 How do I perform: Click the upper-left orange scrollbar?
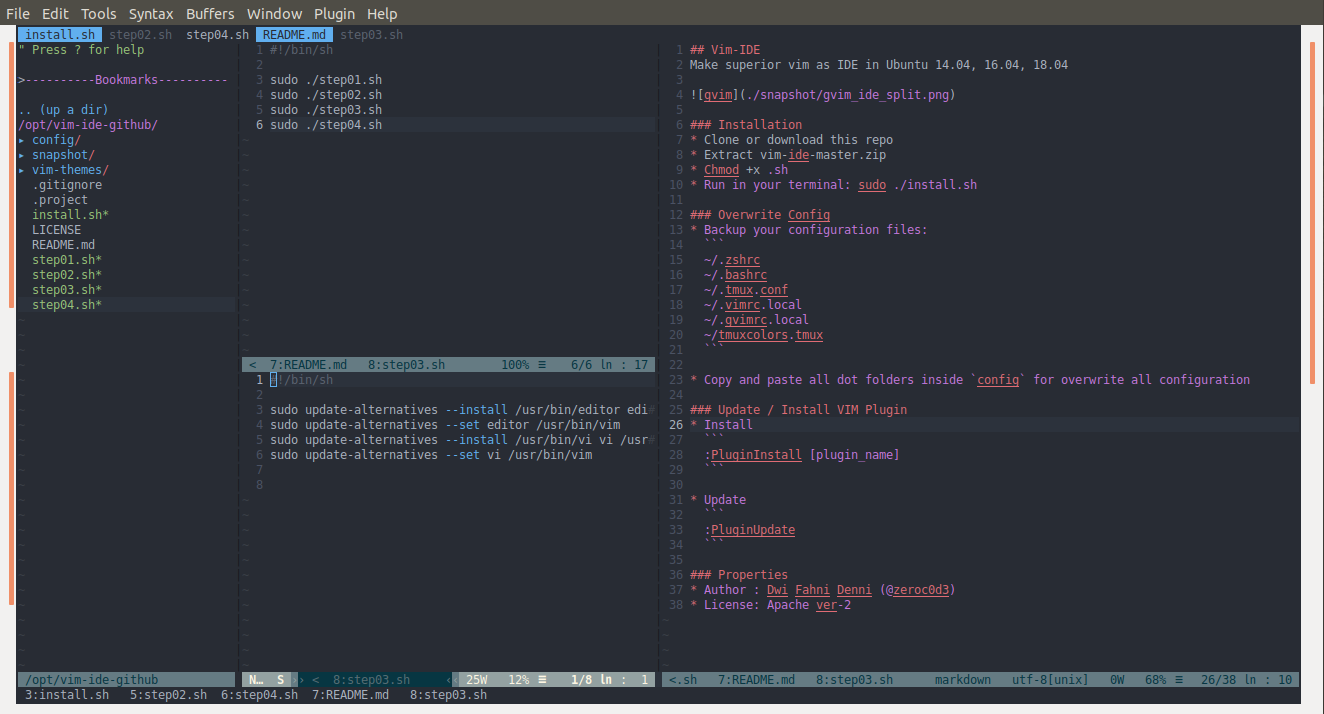pos(11,175)
